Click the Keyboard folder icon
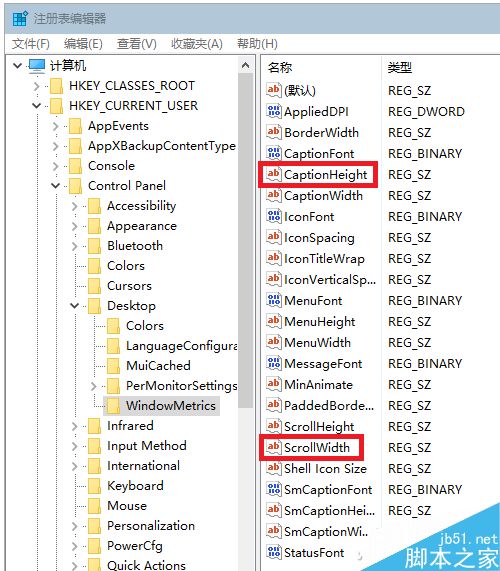 (x=94, y=486)
